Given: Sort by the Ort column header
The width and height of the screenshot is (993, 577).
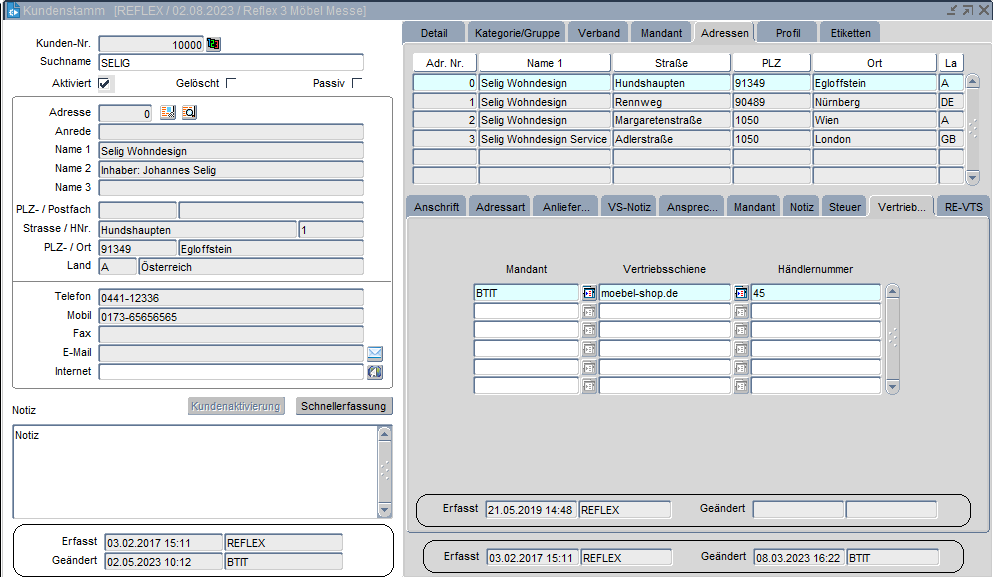Looking at the screenshot, I should click(x=873, y=63).
